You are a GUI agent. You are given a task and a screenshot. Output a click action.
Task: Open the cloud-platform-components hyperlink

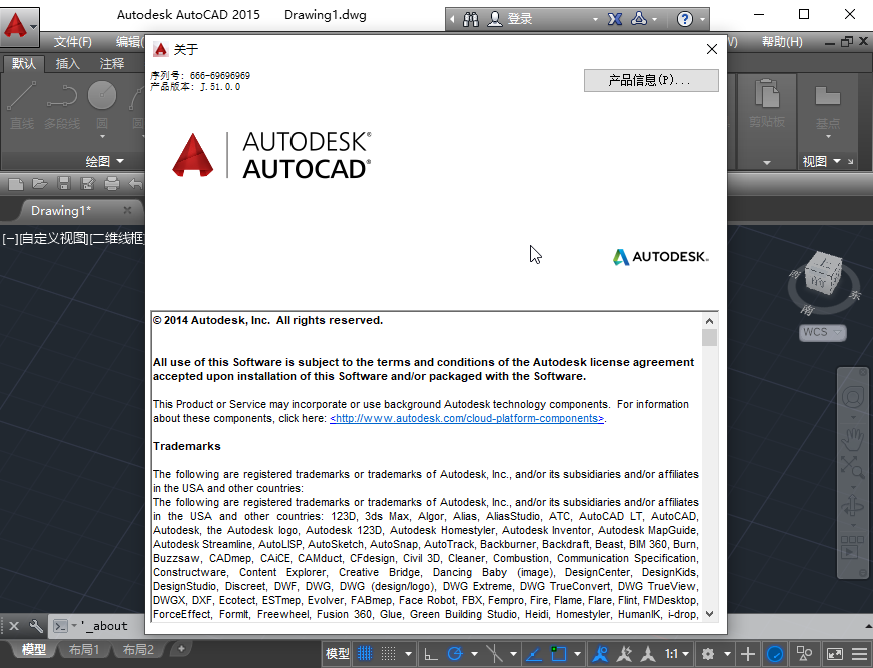466,418
